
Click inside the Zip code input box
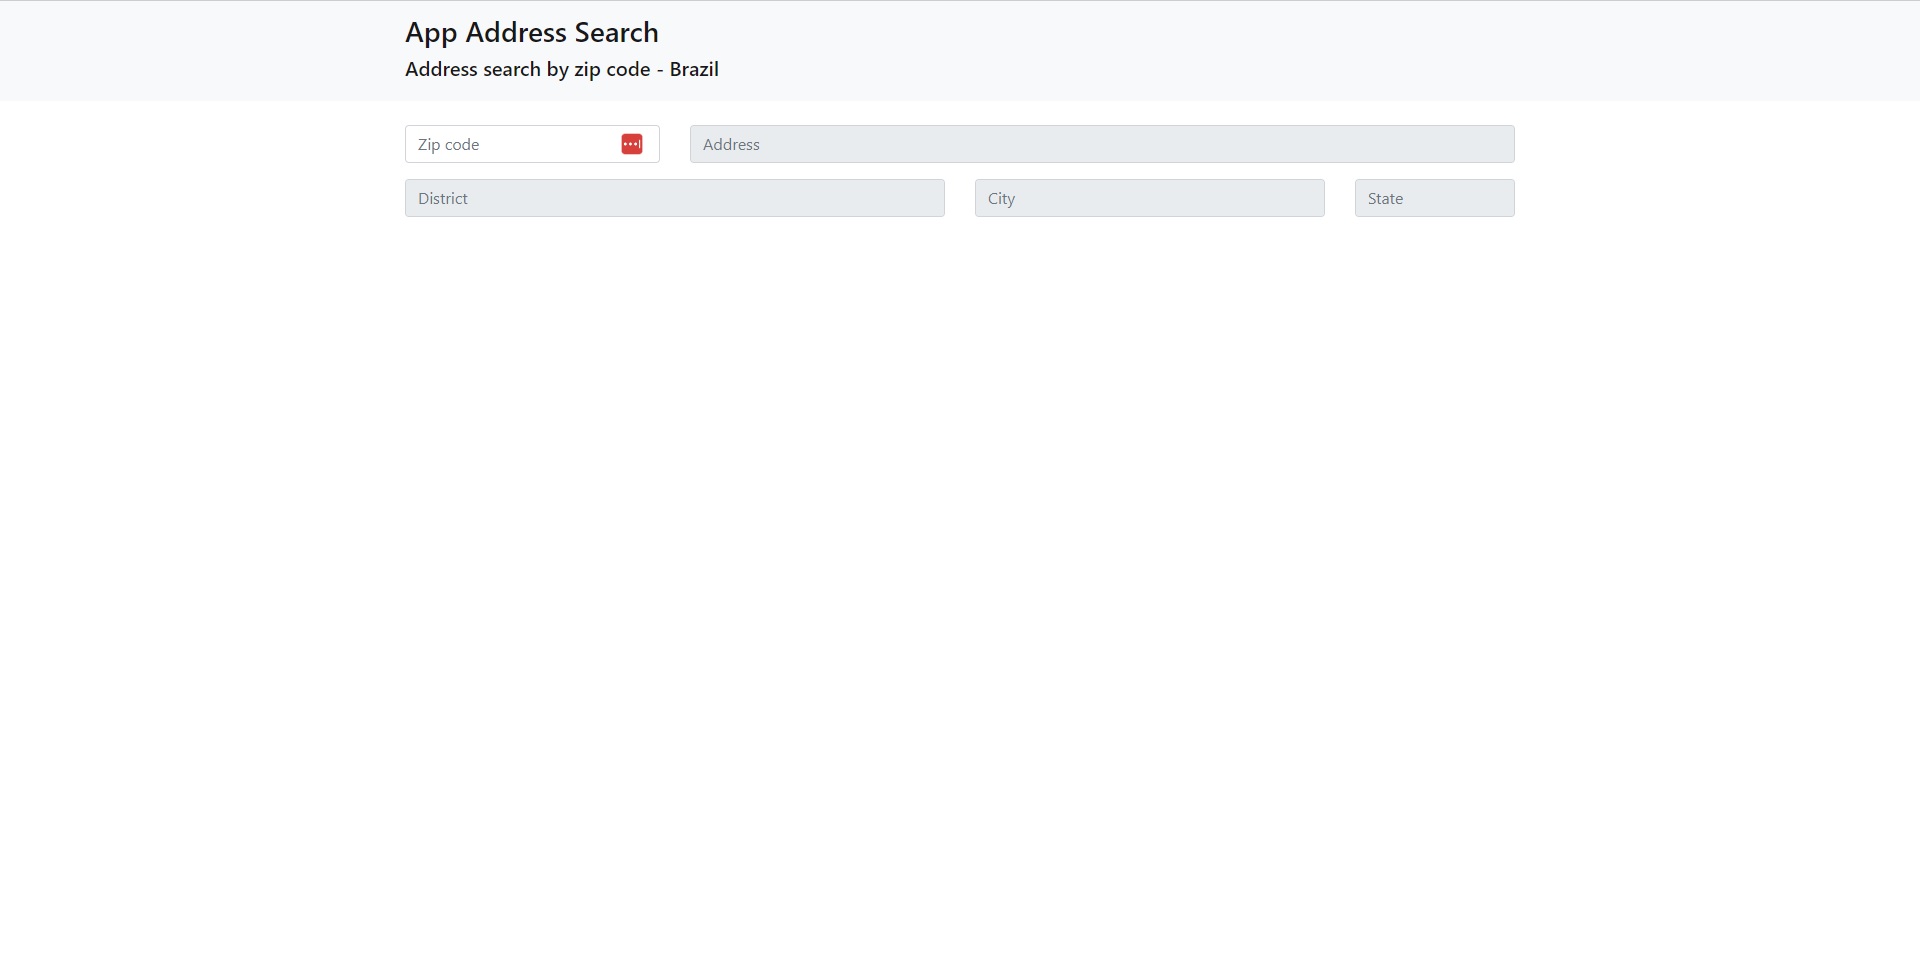tap(510, 144)
